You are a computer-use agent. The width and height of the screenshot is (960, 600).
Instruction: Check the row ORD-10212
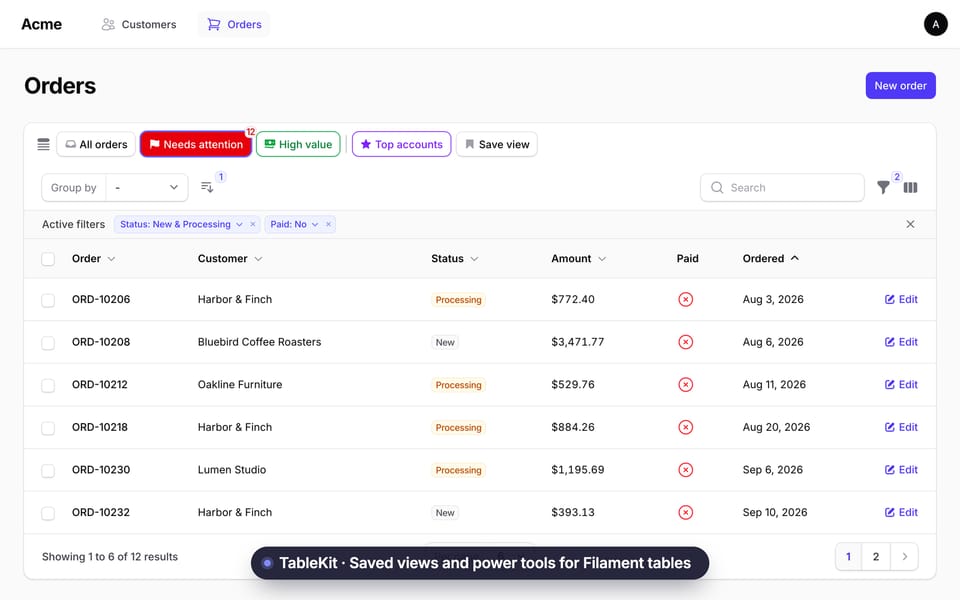point(48,385)
